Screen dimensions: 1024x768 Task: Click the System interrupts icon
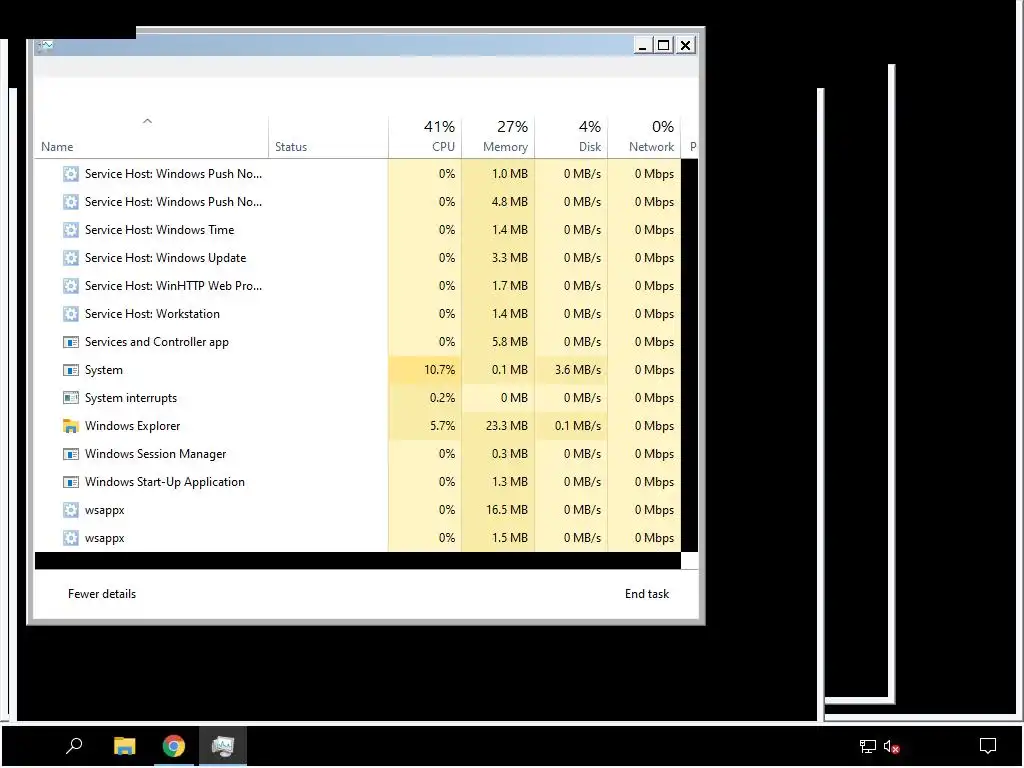pos(71,398)
